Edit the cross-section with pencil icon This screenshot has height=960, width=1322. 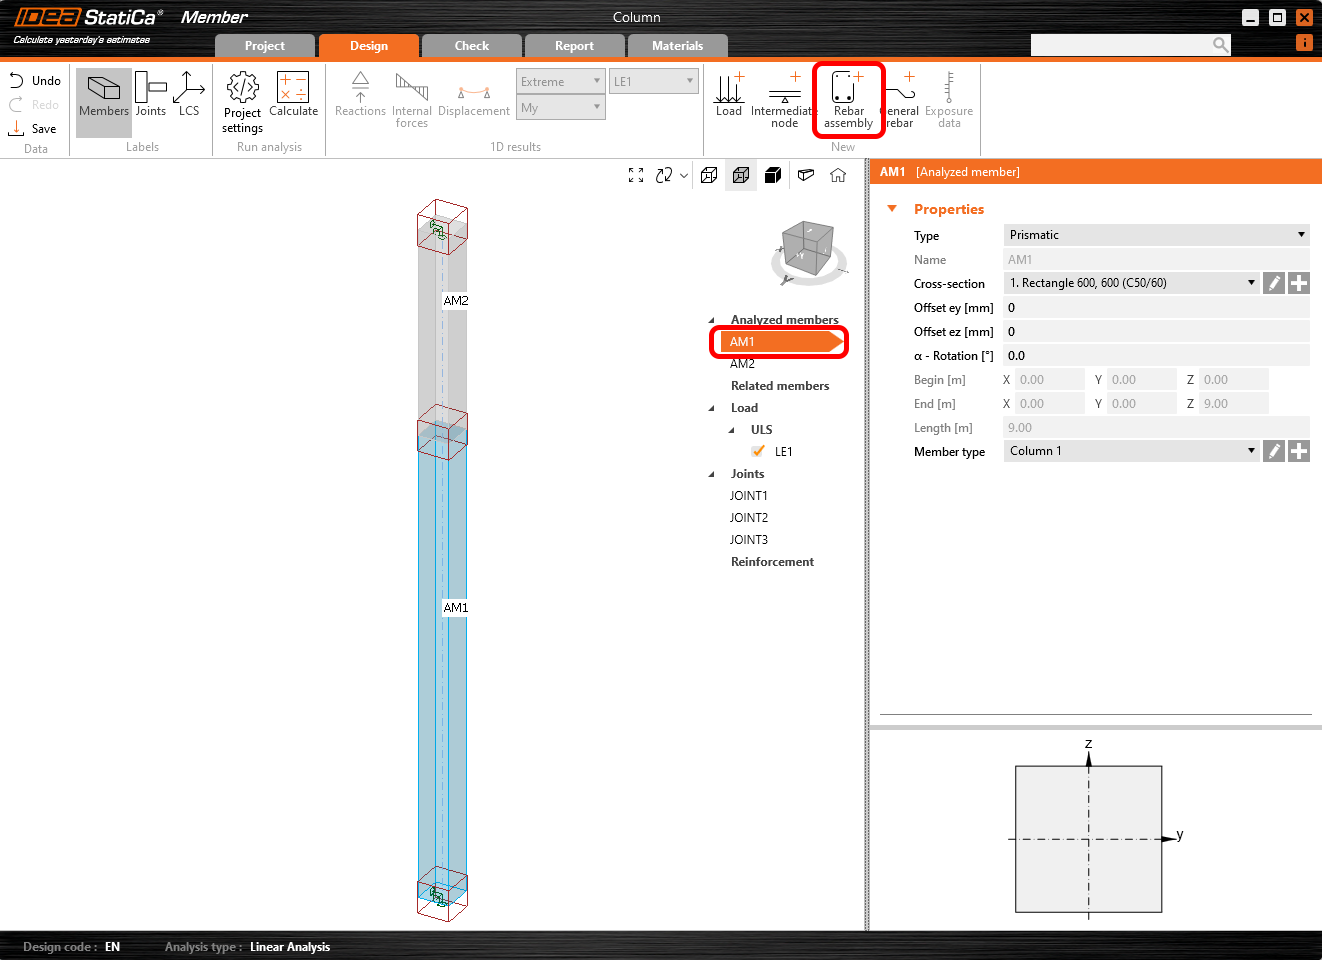click(1273, 283)
